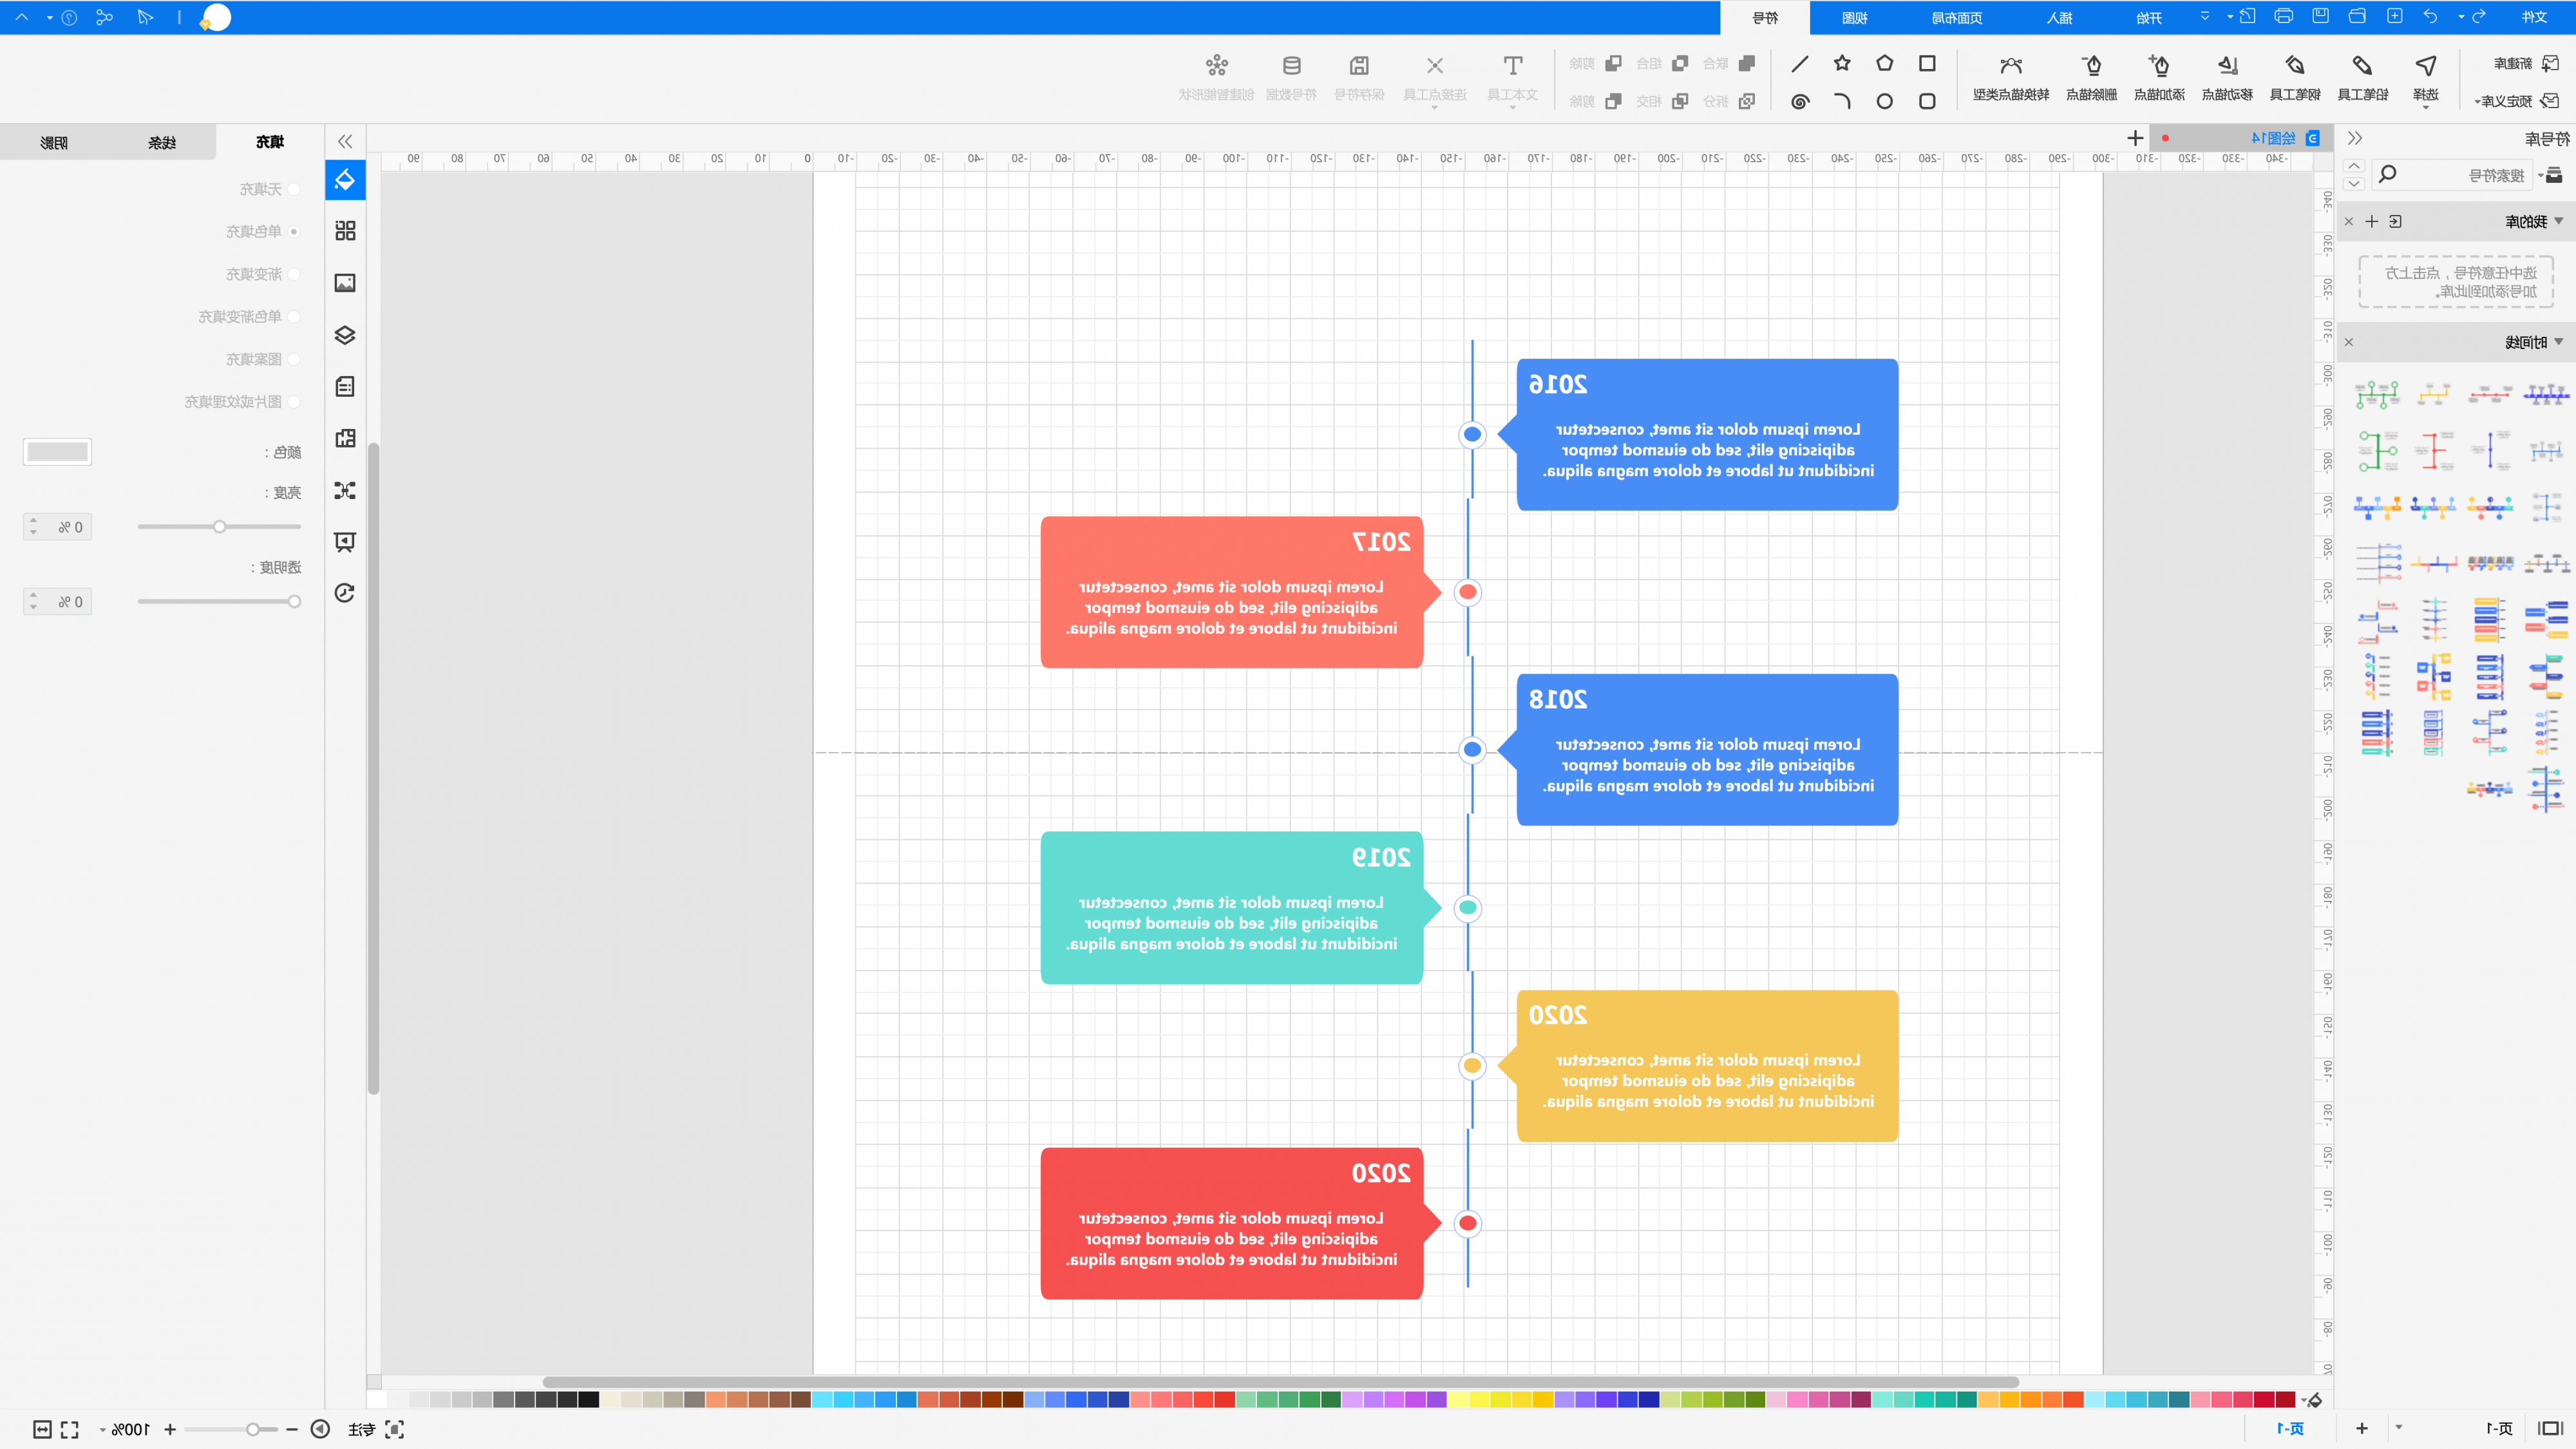Open the export dropdown arrow in title bar
2576x1449 pixels.
[x=2230, y=17]
